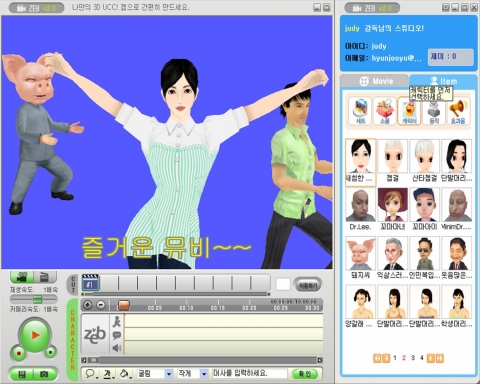Click the ZEB v2.0 logo in studio window

(x=37, y=8)
